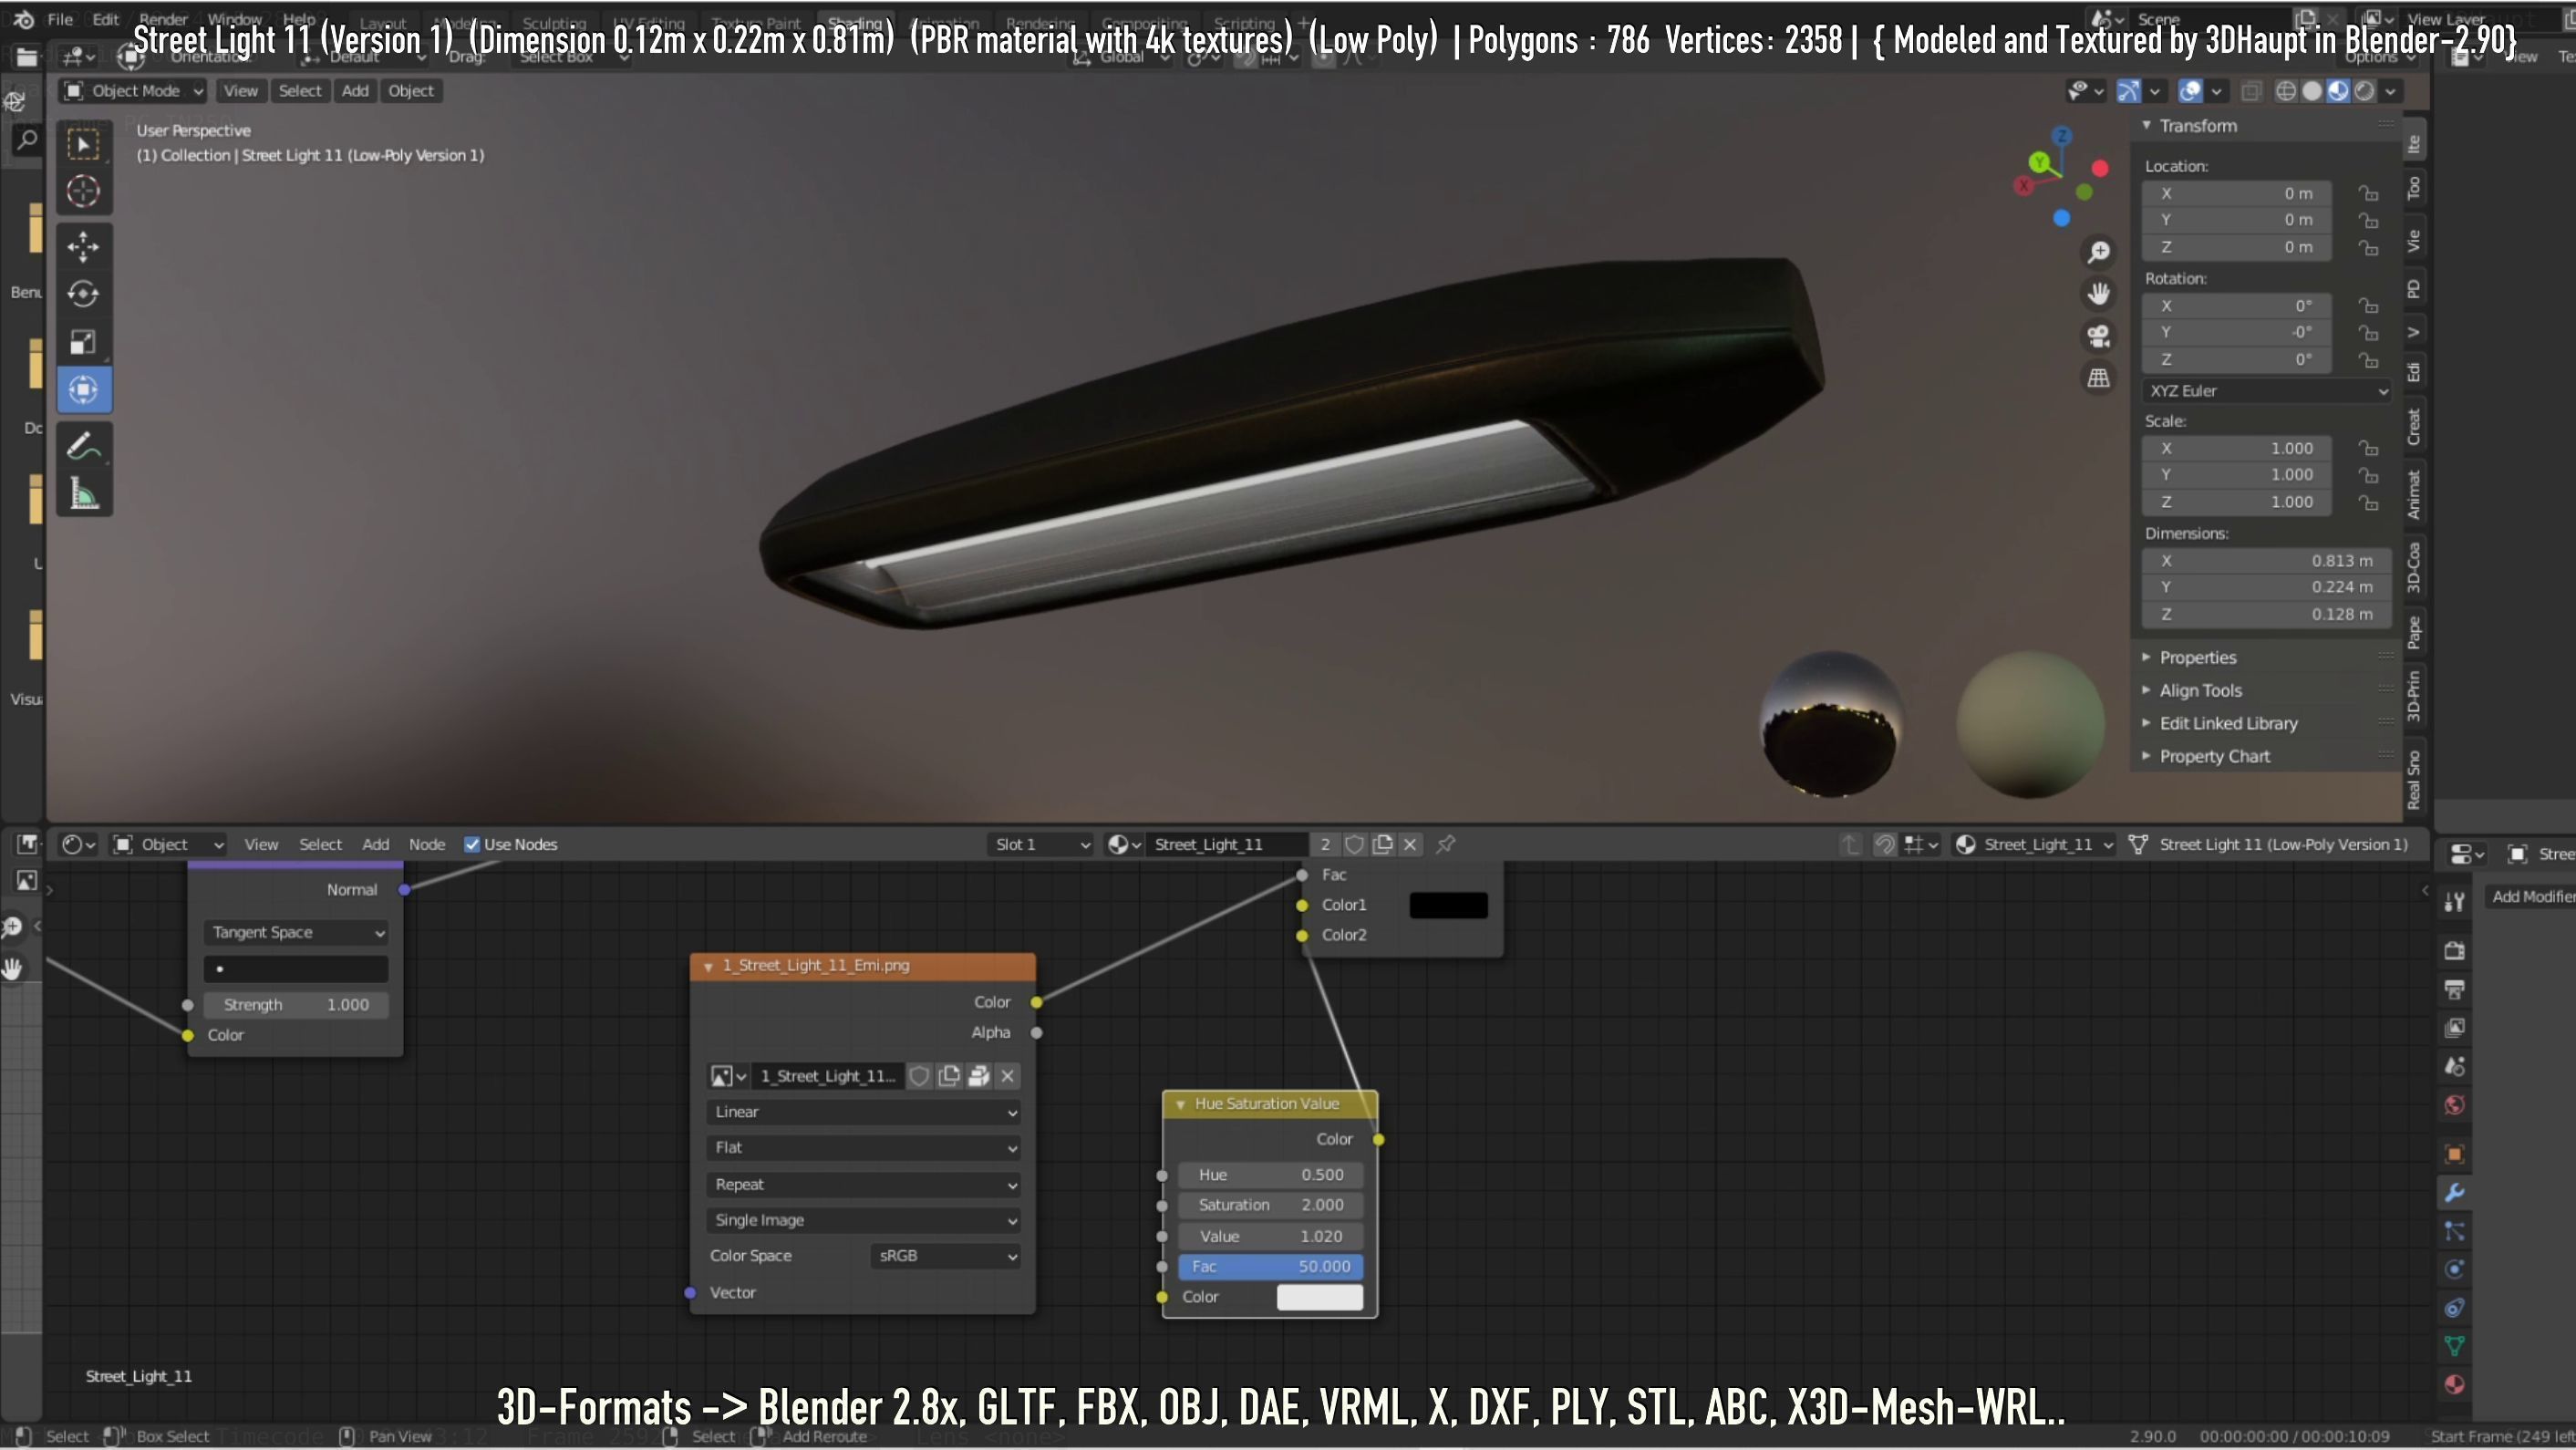The height and width of the screenshot is (1450, 2576).
Task: Lock the Location X value
Action: coord(2368,193)
